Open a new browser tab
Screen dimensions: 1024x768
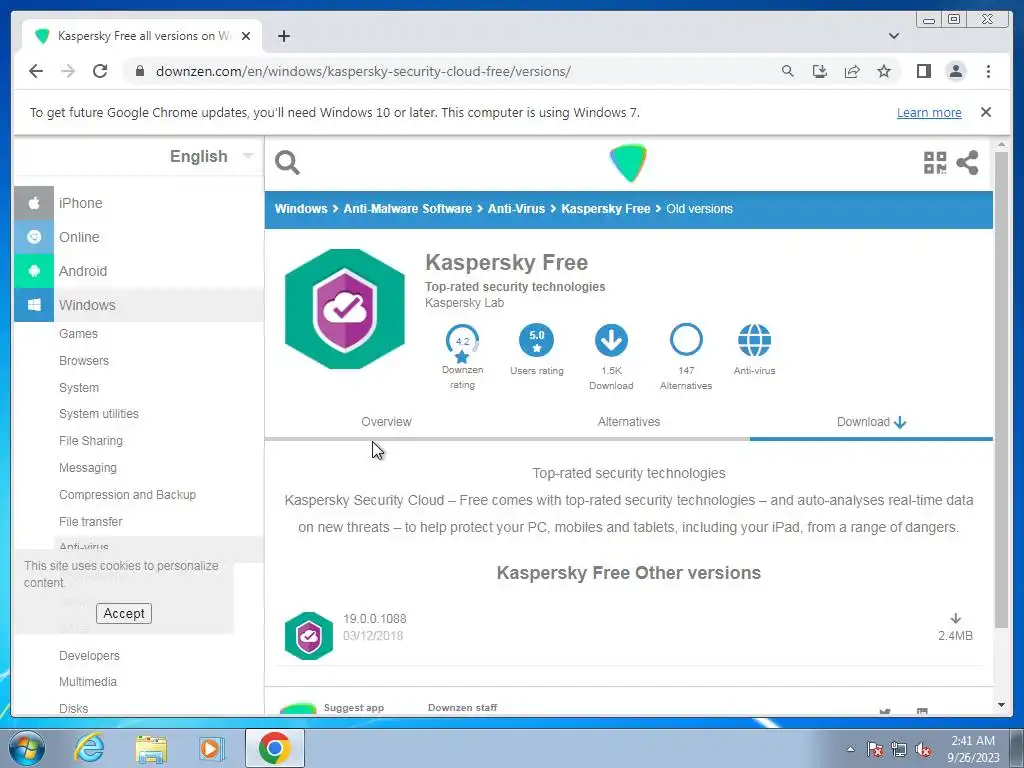point(283,36)
